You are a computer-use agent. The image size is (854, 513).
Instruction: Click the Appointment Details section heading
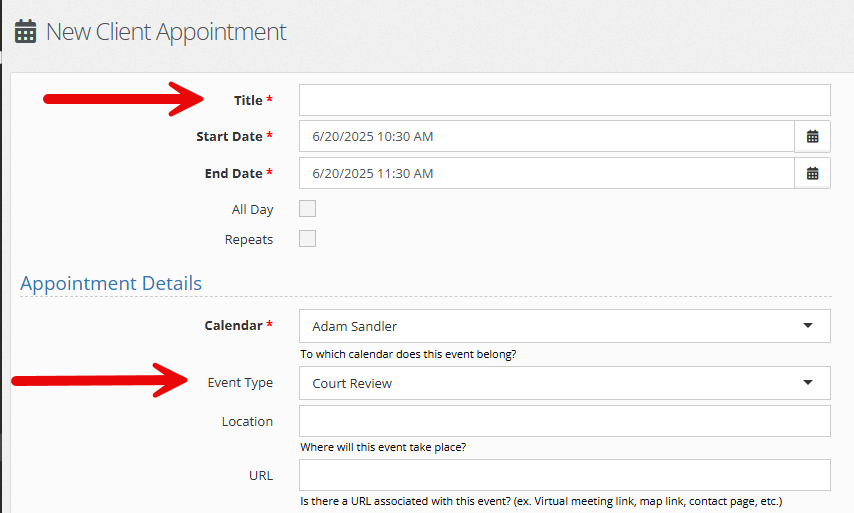111,284
